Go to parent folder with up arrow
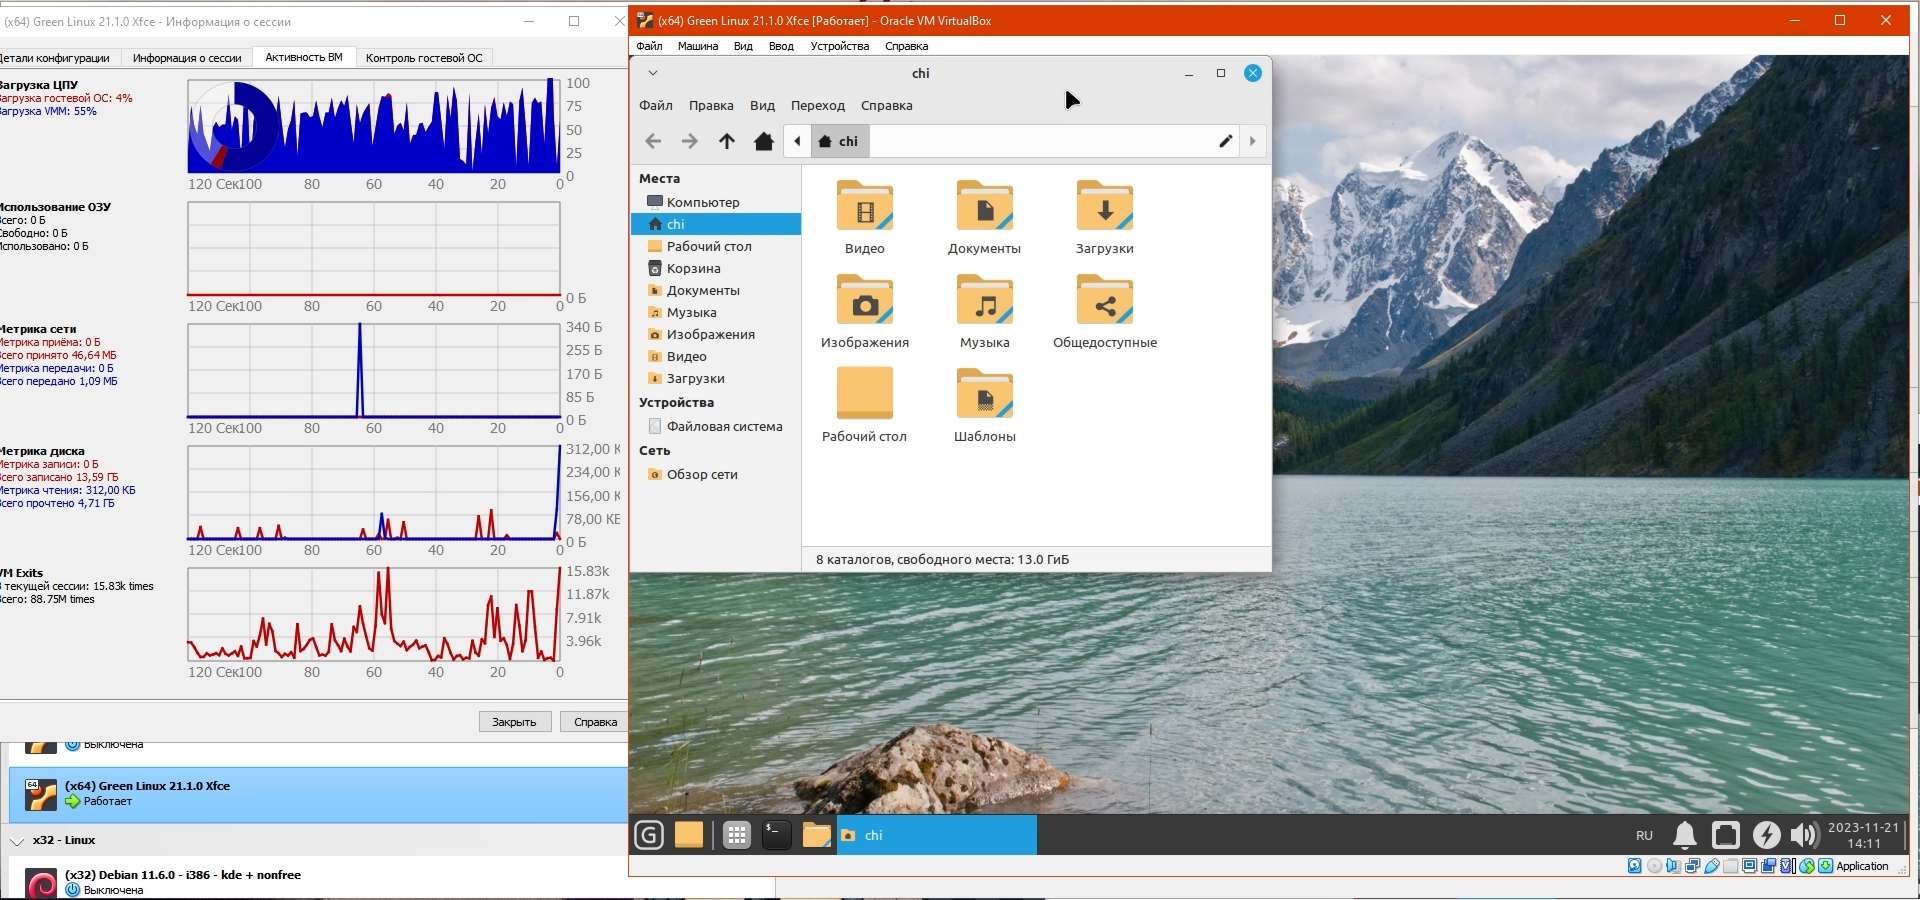The height and width of the screenshot is (900, 1920). tap(727, 141)
